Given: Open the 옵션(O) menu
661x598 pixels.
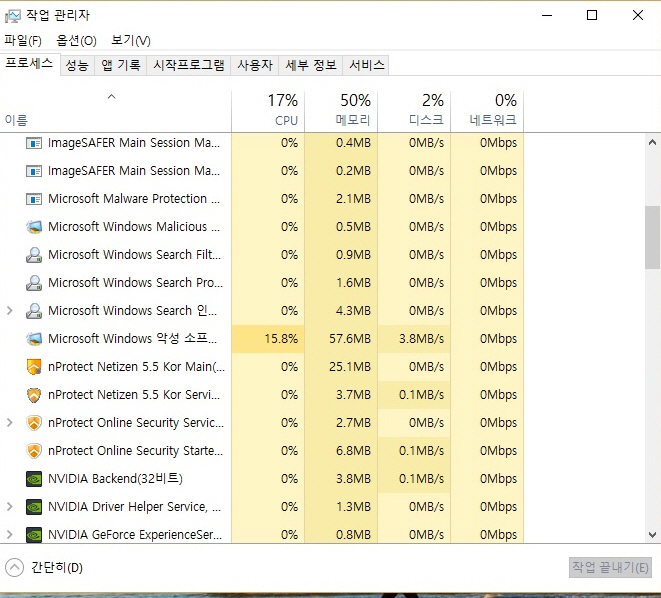Looking at the screenshot, I should [76, 40].
